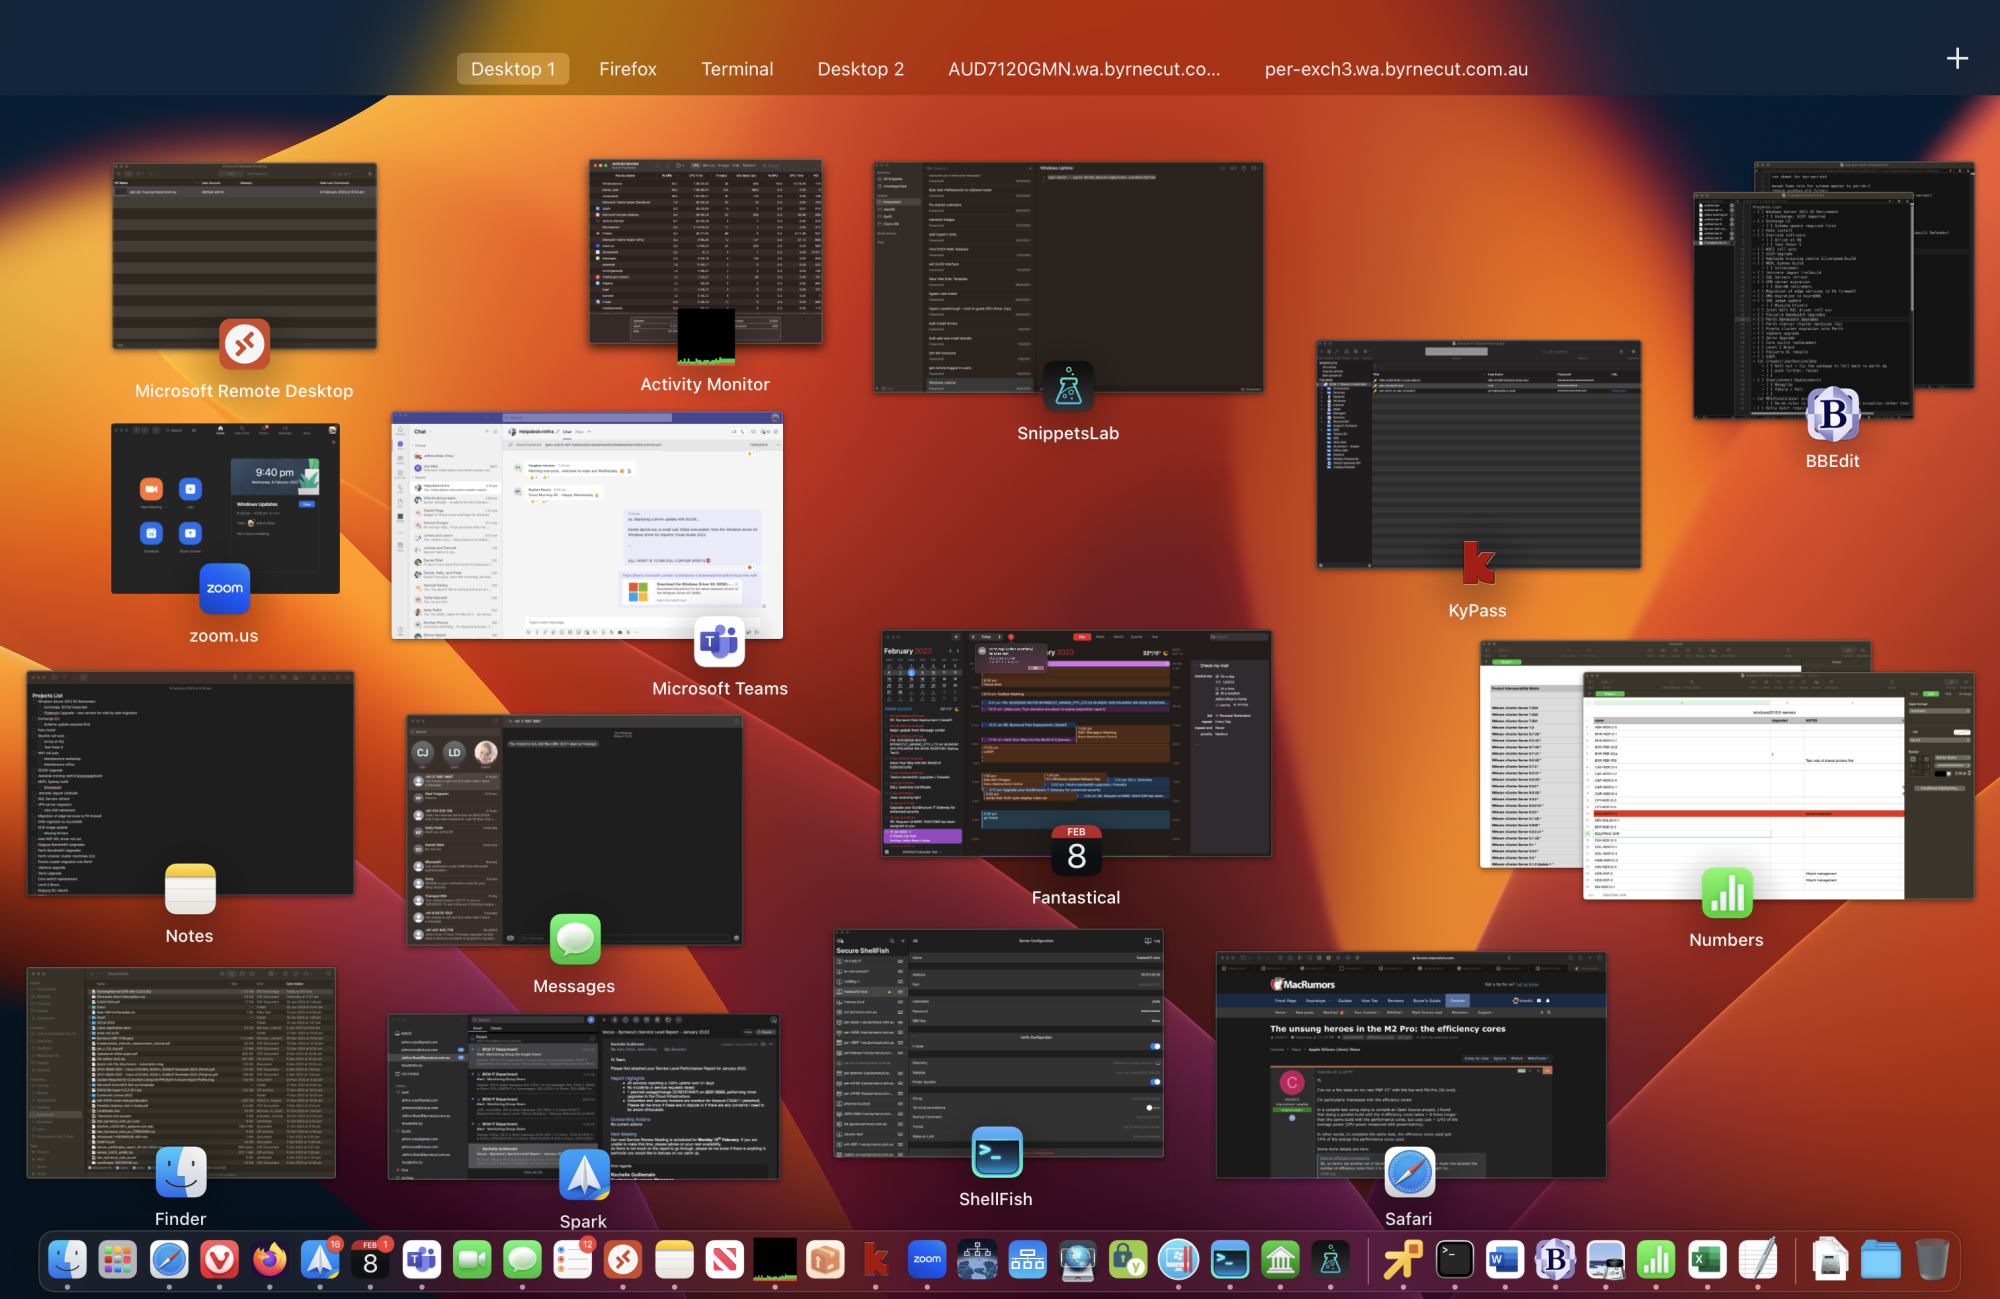Open the Trash in the Dock
Screen dimensions: 2000x1299
(x=1931, y=1260)
